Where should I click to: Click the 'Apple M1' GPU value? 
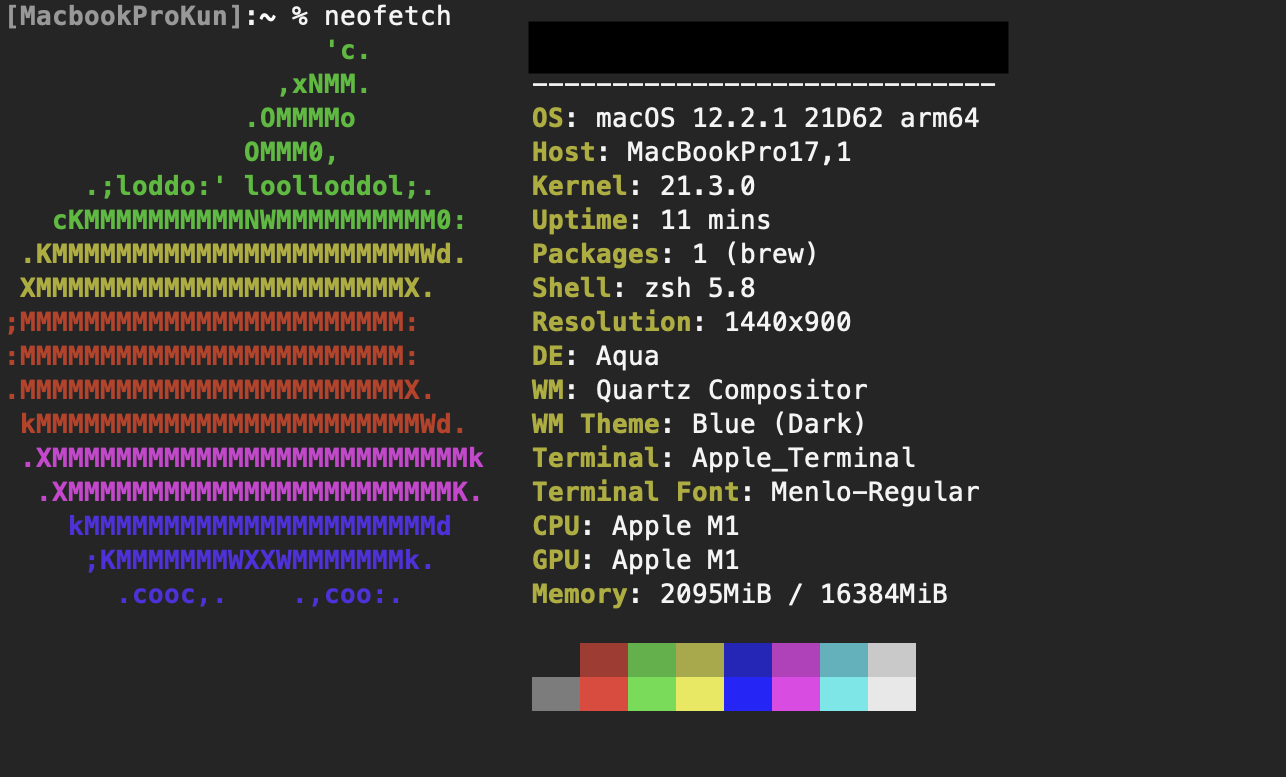pyautogui.click(x=676, y=560)
